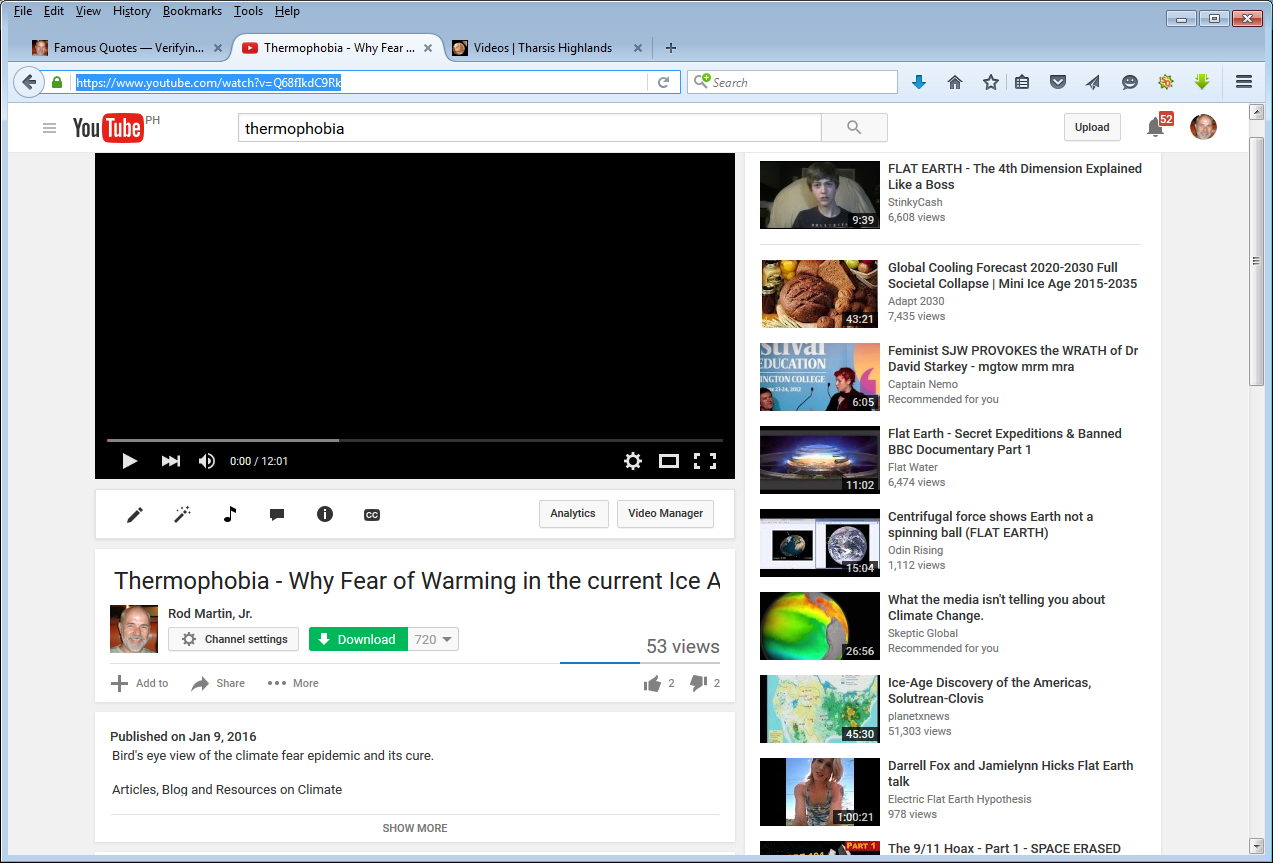The width and height of the screenshot is (1273, 863).
Task: Open the Global Cooling Forecast video thumbnail
Action: (820, 294)
